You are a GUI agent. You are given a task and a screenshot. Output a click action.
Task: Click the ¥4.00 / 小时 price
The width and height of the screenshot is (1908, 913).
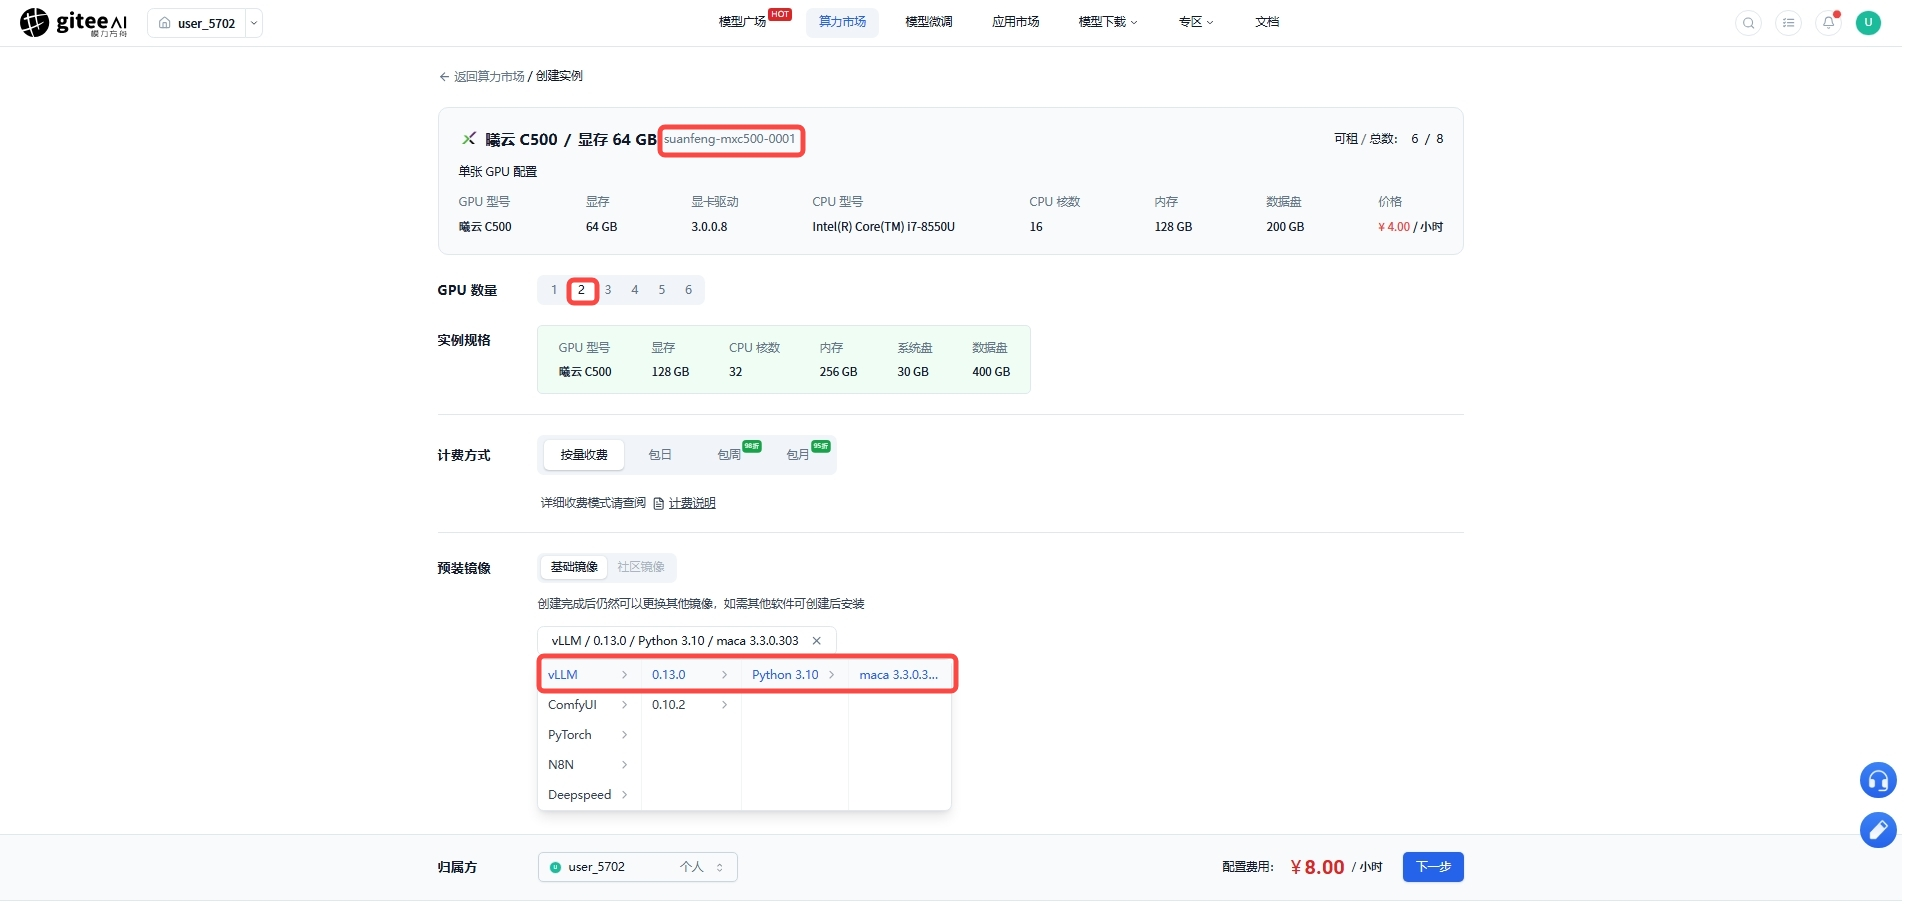coord(1410,227)
